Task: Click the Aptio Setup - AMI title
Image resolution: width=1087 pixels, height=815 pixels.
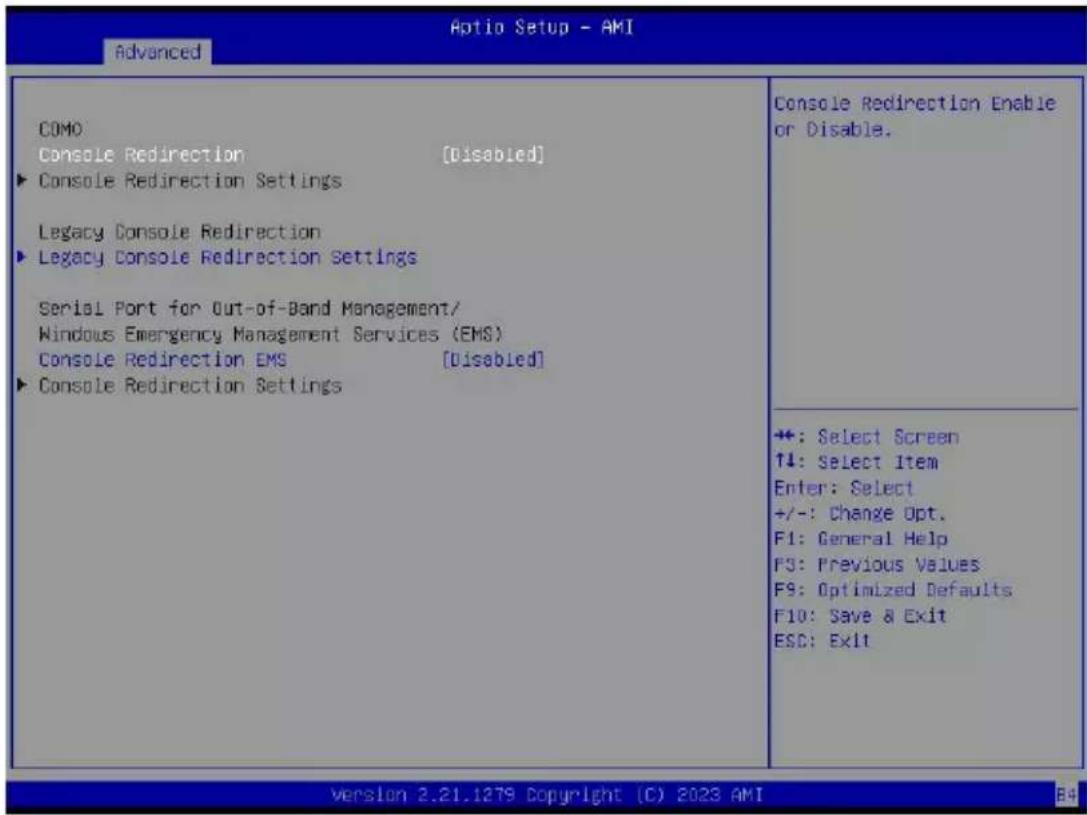Action: point(541,28)
